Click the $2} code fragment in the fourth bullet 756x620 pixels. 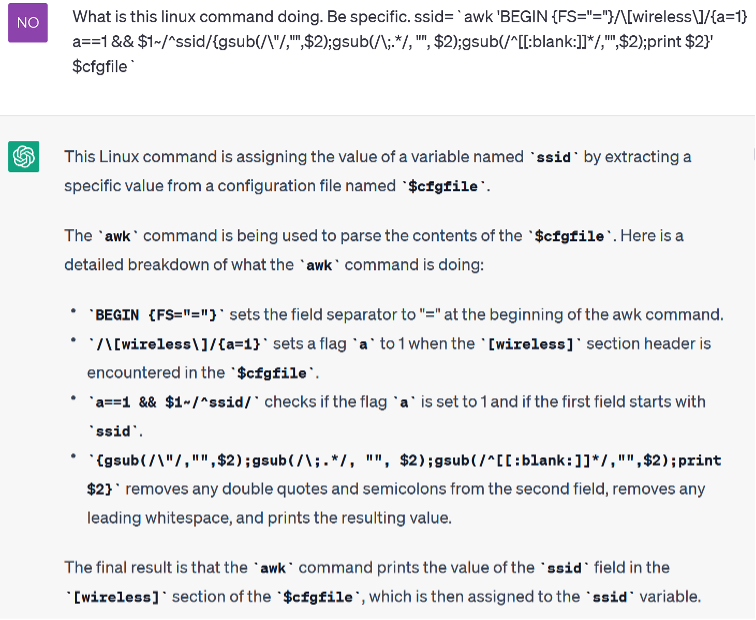click(x=100, y=490)
